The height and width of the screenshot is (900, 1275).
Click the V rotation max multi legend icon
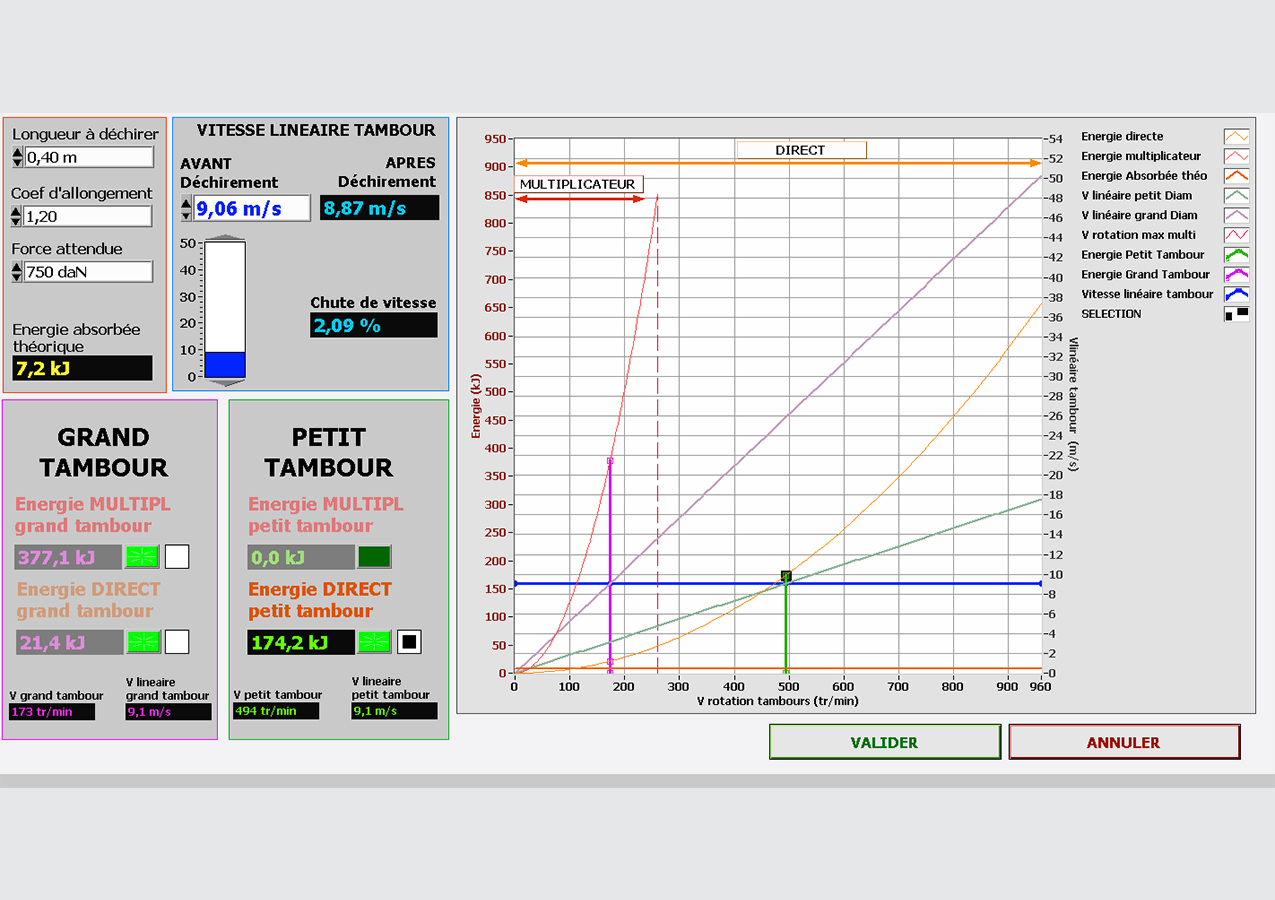click(x=1237, y=235)
